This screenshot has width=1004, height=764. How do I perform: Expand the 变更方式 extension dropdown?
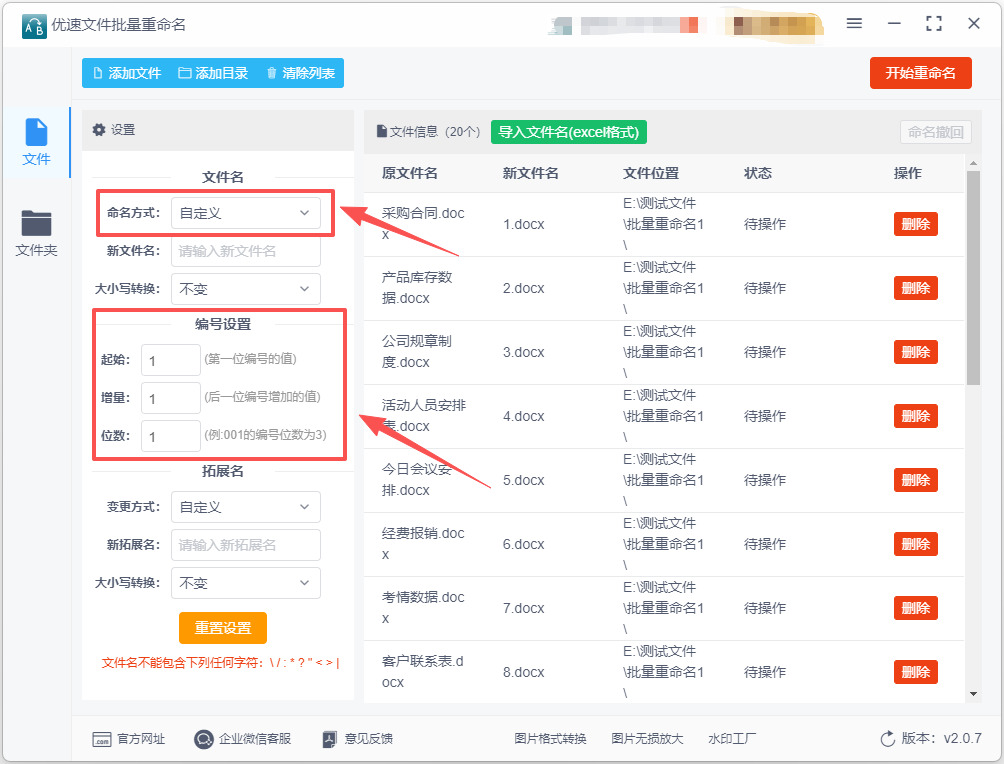tap(246, 507)
